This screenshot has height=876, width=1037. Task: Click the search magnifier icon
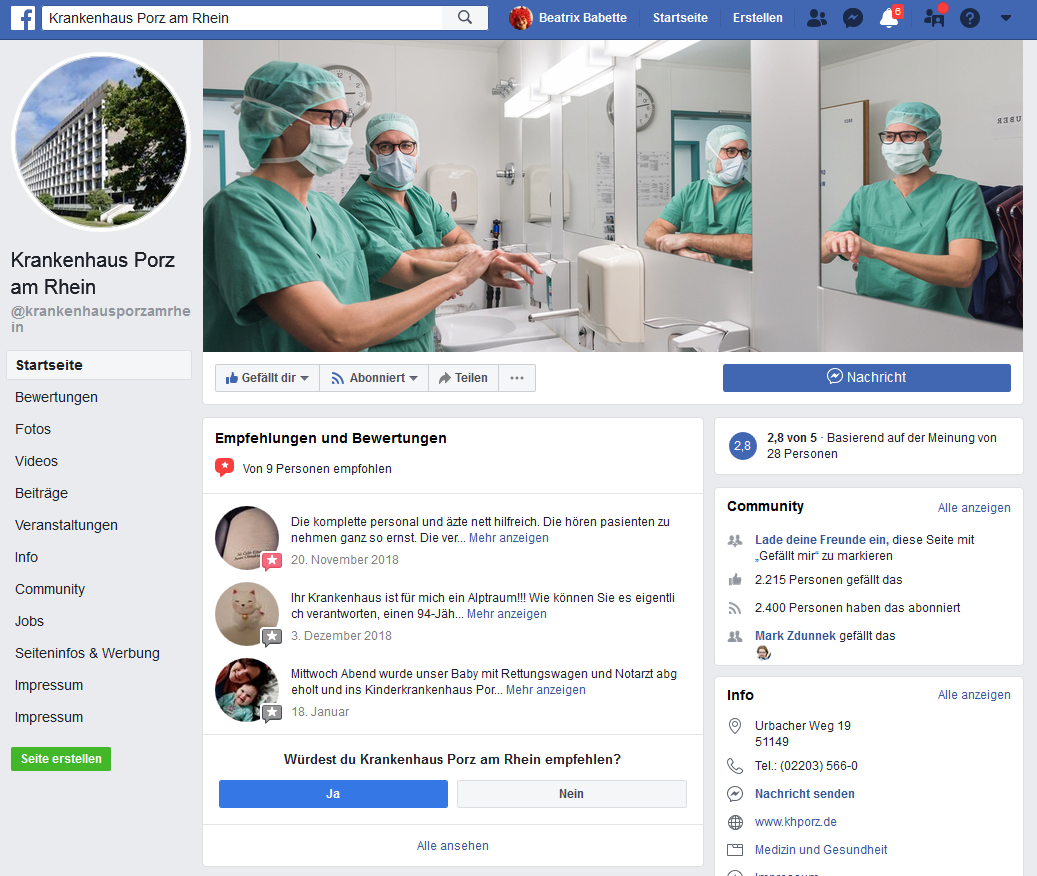tap(465, 18)
